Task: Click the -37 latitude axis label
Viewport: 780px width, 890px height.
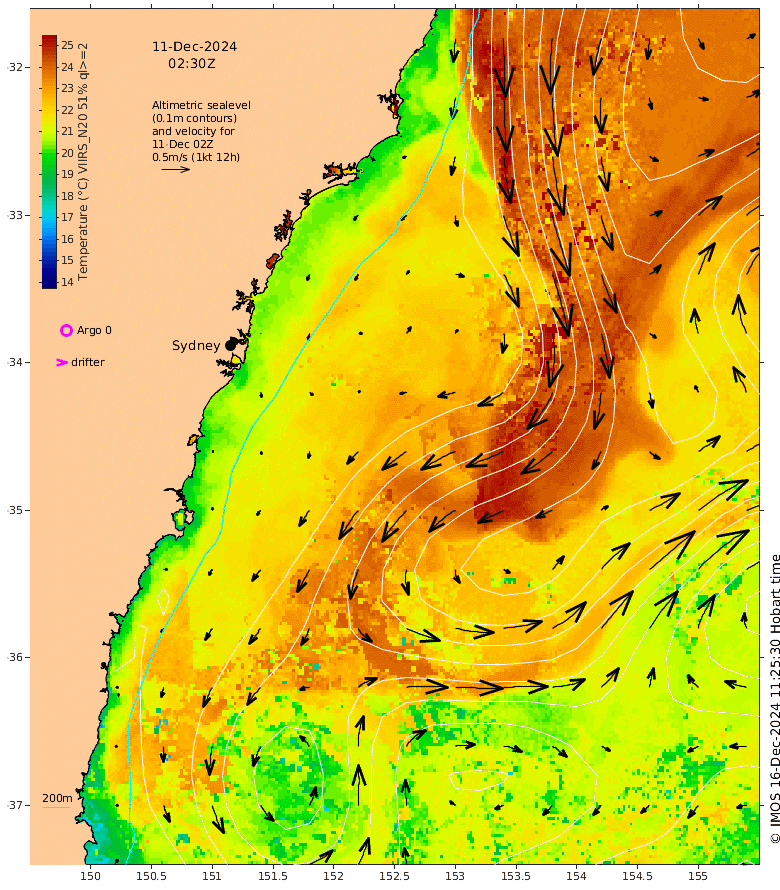Action: point(15,805)
